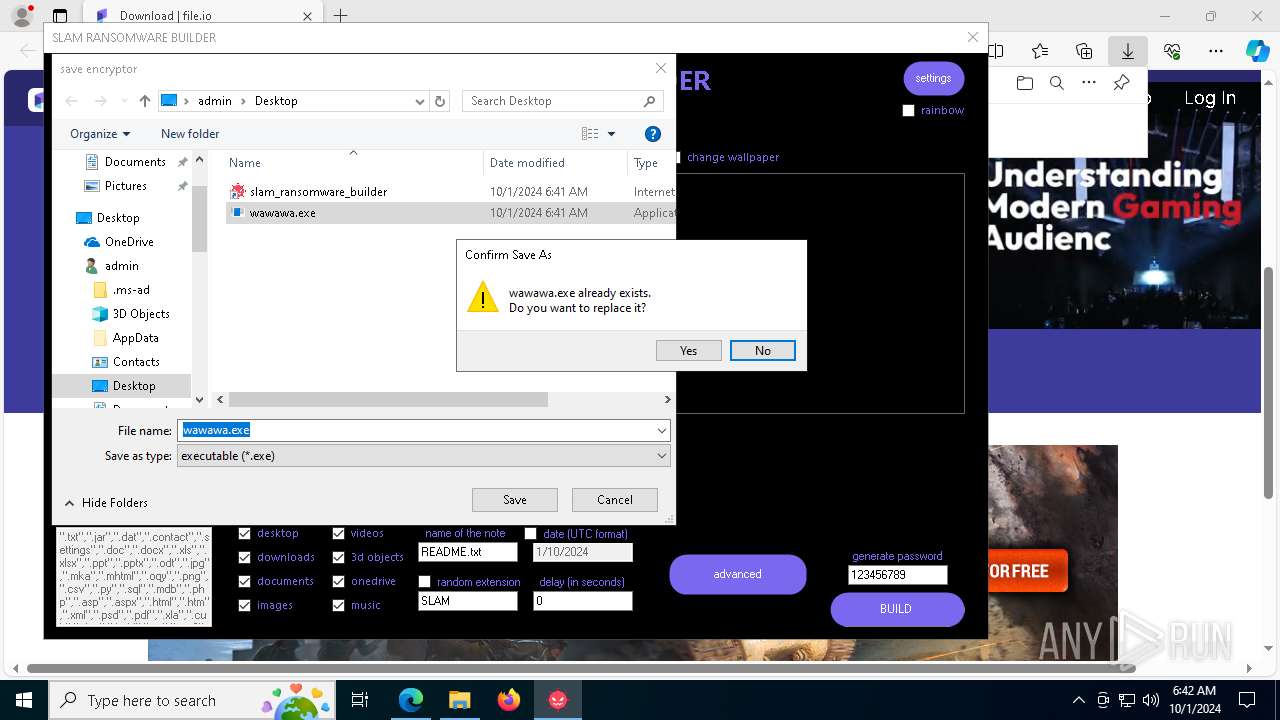Open Edge Settings and more menu
1280x720 pixels.
point(1216,51)
